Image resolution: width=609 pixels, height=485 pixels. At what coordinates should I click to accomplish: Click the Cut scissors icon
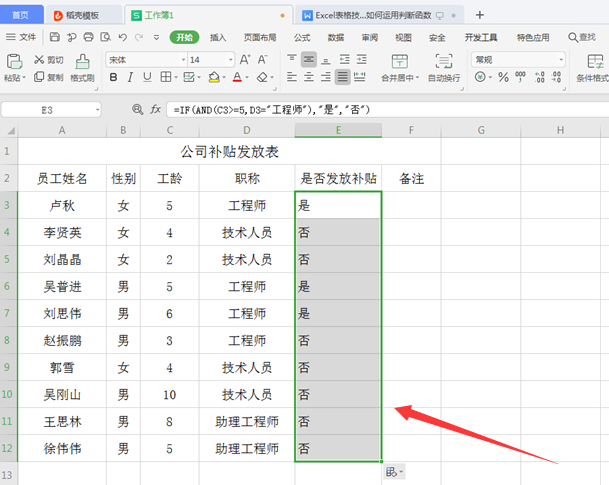(x=39, y=59)
